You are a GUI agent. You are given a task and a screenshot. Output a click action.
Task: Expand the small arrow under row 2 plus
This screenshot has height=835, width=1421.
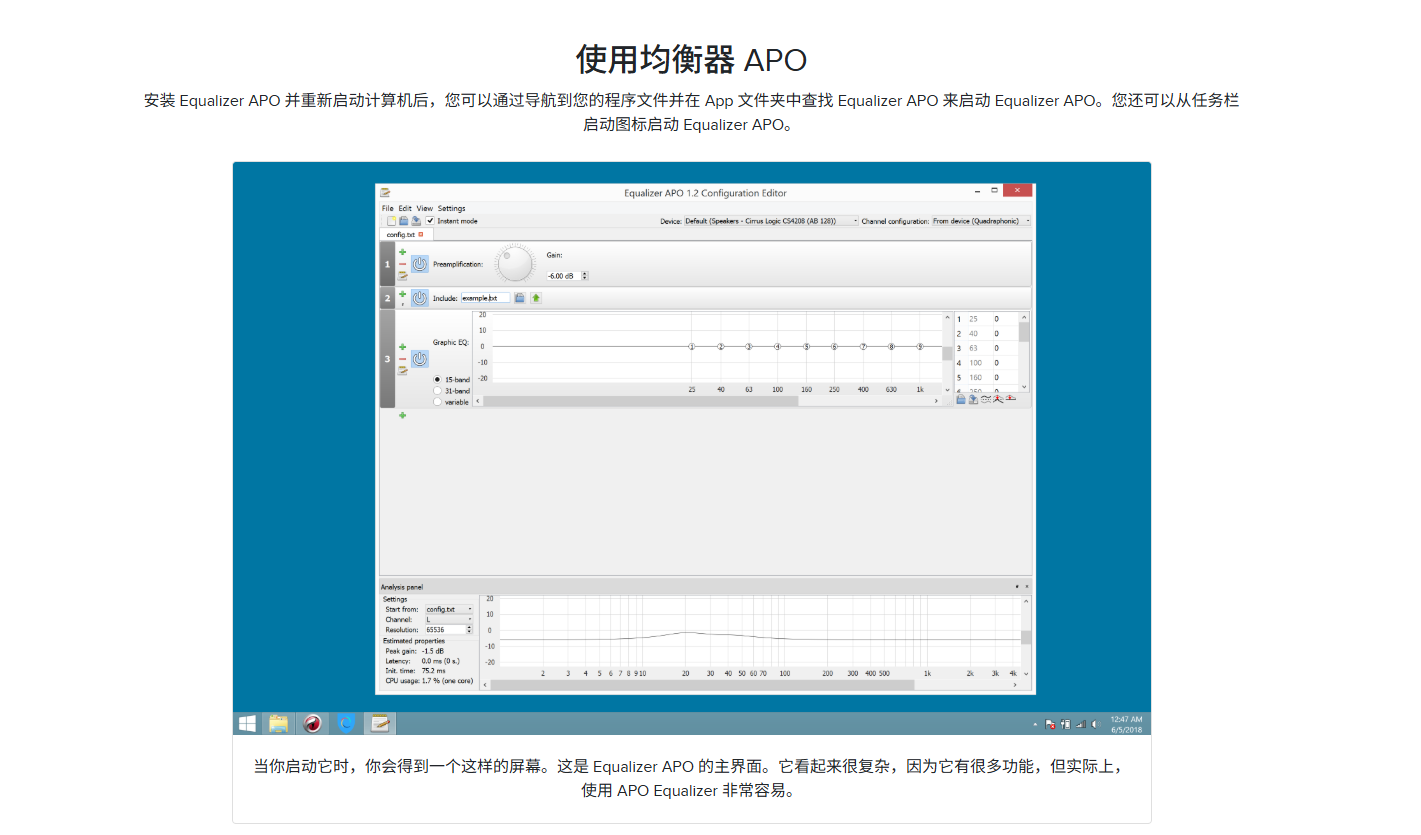coord(403,304)
